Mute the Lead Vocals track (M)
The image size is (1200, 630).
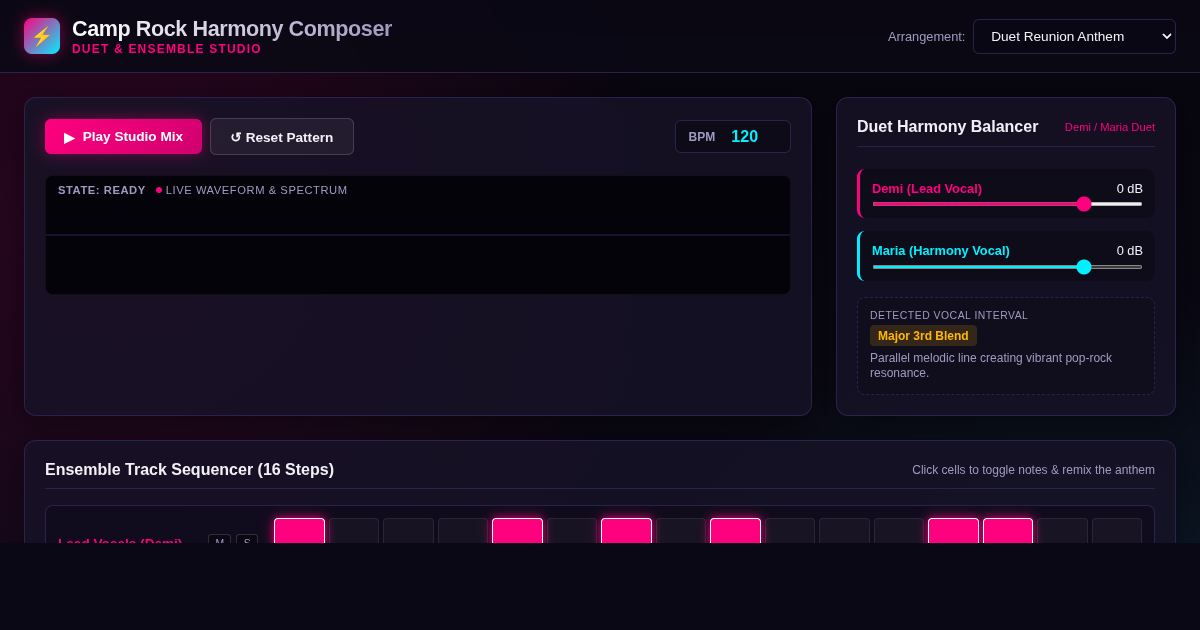[219, 539]
